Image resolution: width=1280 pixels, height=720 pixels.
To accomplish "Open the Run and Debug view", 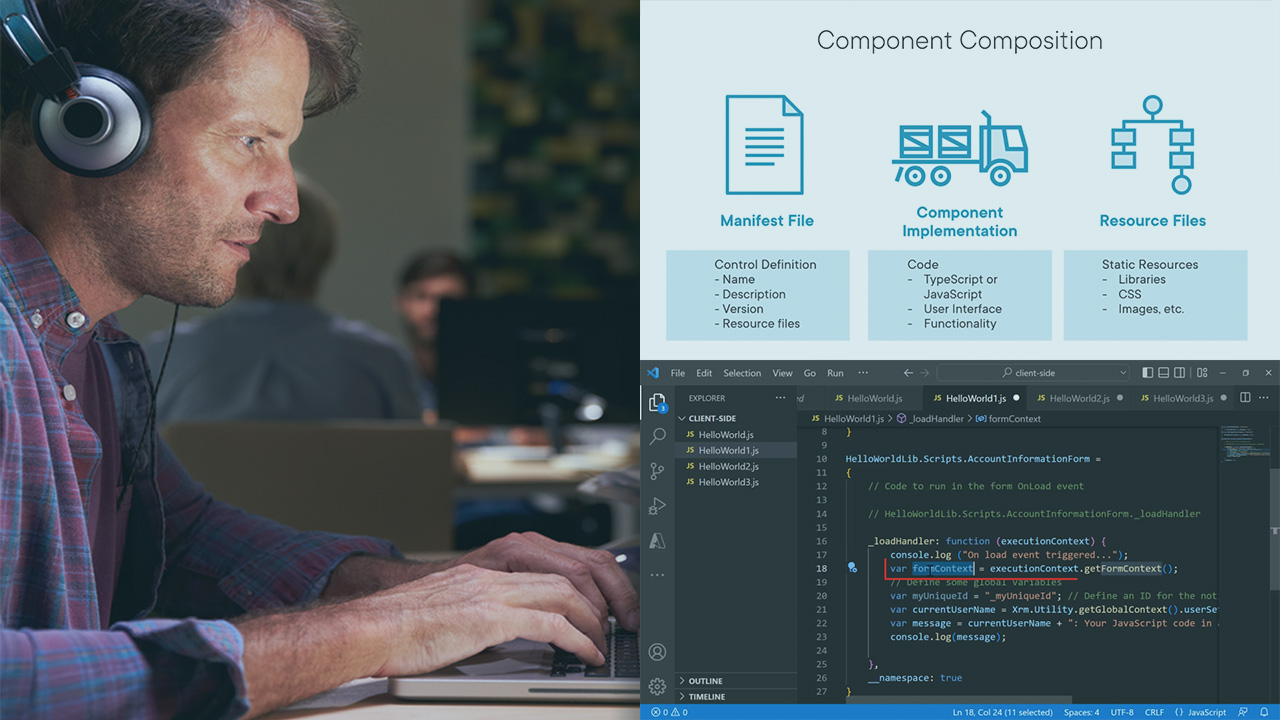I will point(658,506).
